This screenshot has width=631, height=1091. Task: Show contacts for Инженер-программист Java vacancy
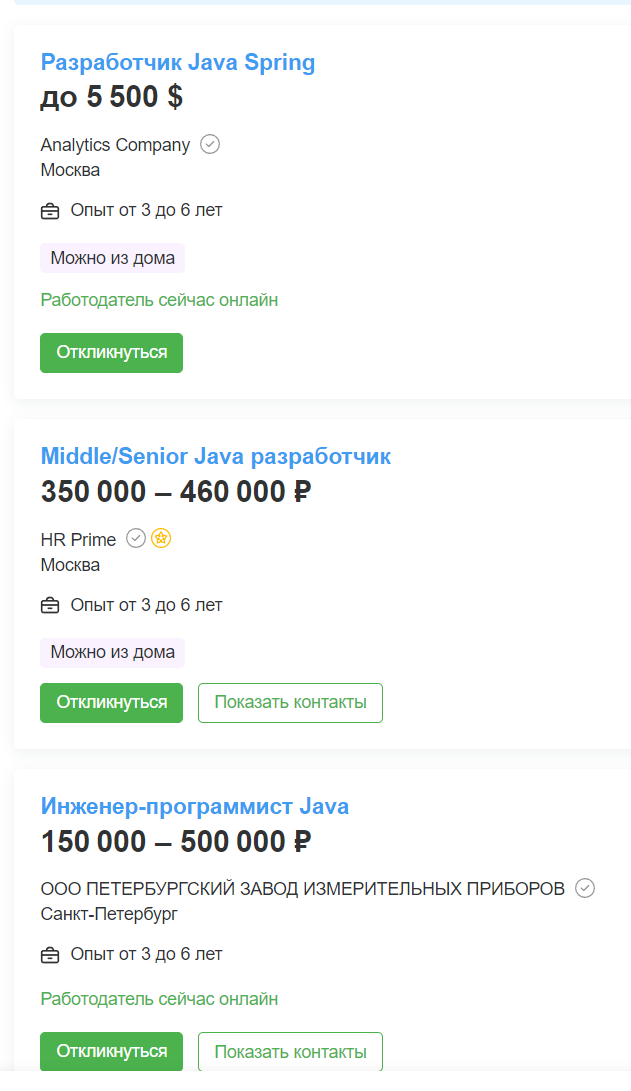click(x=290, y=1051)
